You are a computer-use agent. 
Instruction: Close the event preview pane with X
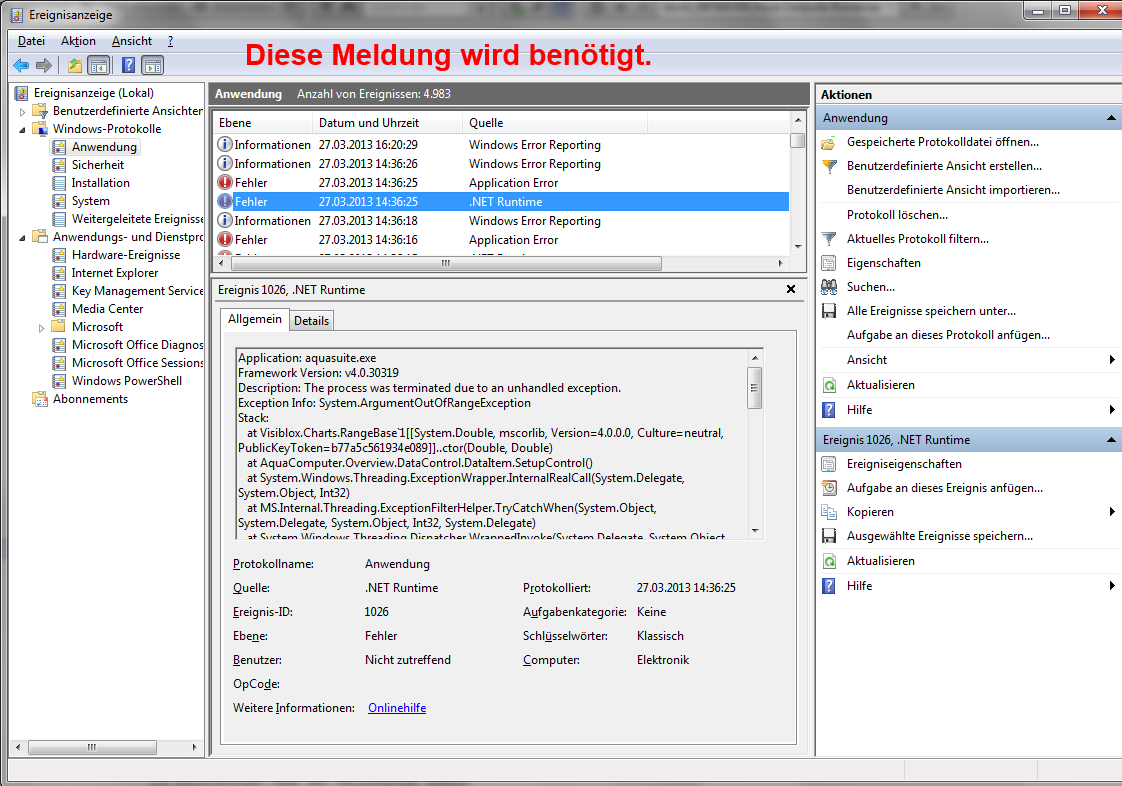point(791,289)
